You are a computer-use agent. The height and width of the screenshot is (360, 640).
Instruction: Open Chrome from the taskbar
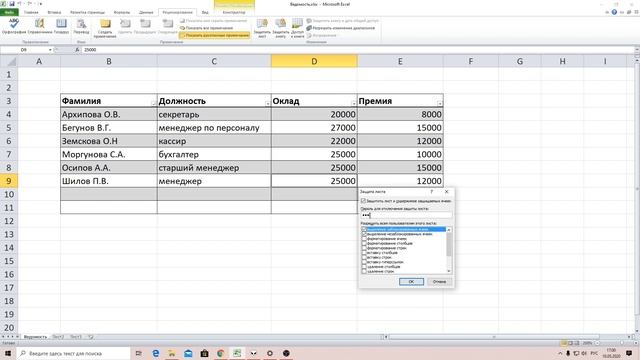click(x=220, y=353)
